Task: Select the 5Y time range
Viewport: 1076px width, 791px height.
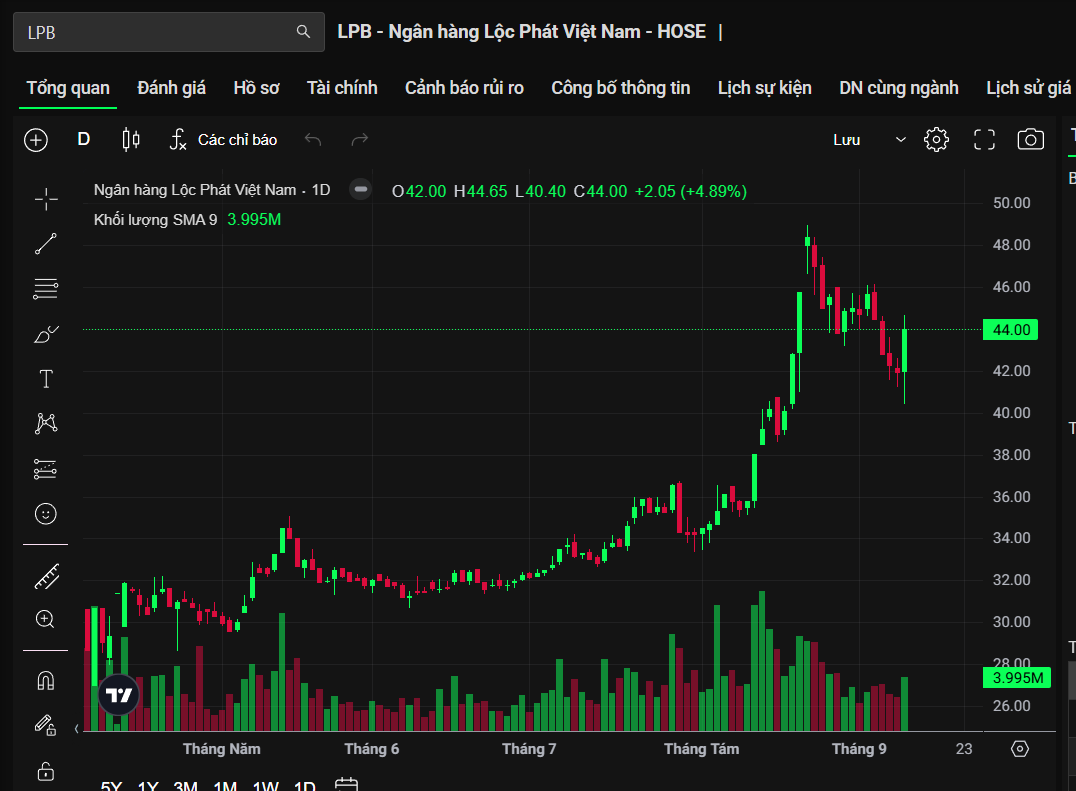Action: point(111,786)
